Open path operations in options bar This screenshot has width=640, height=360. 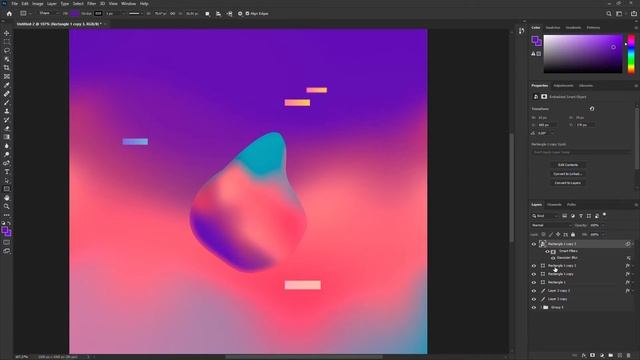pyautogui.click(x=207, y=13)
